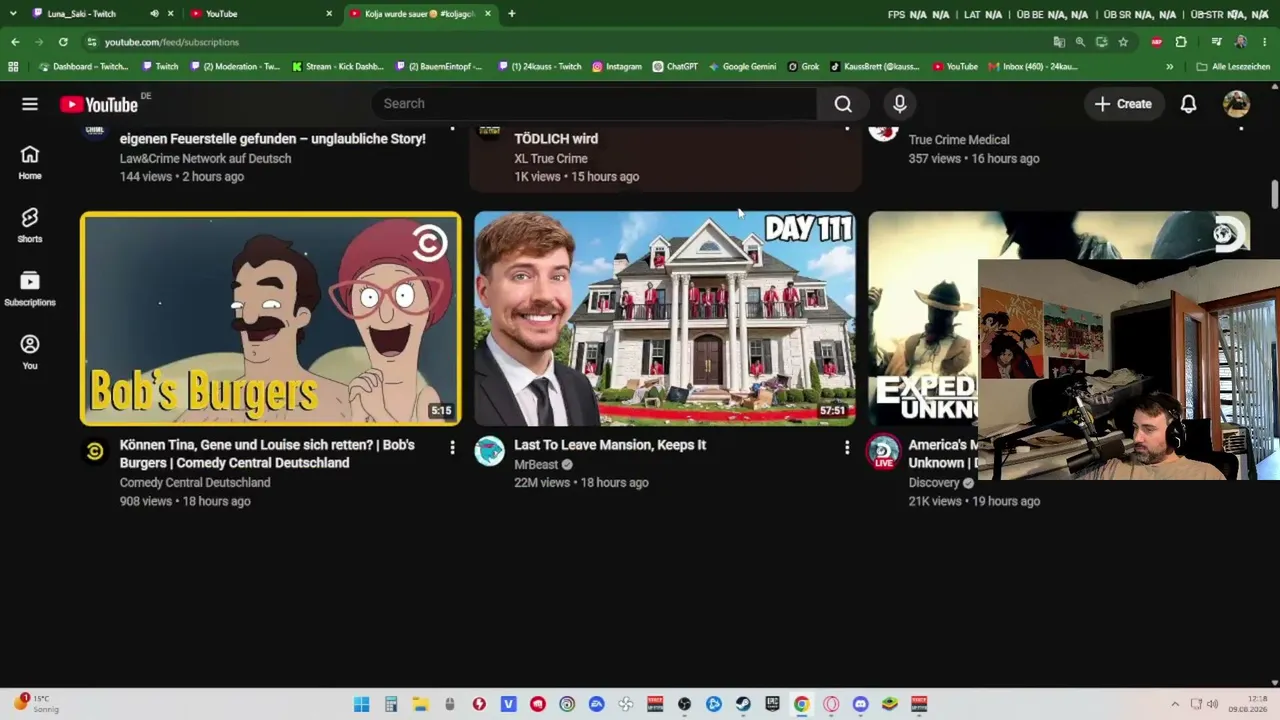Open the You section in the sidebar
This screenshot has height=720, width=1280.
[x=30, y=352]
